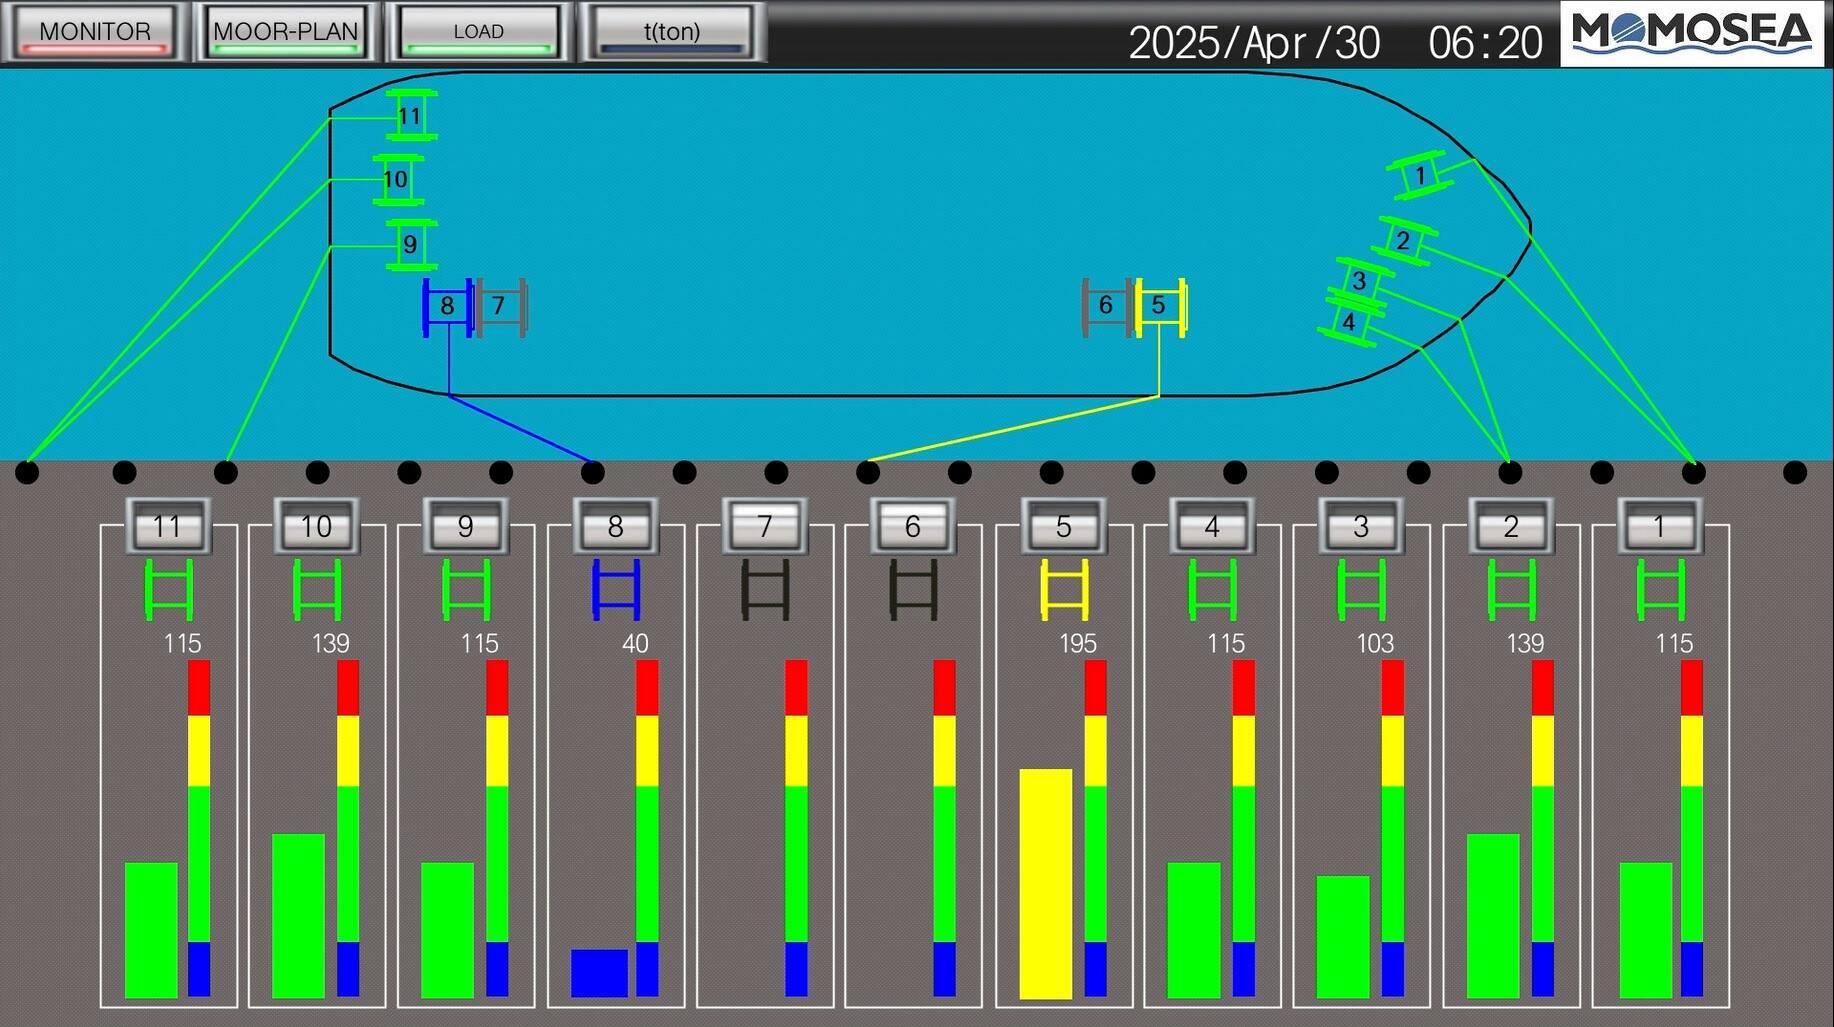Click the yellow load bar for line 5

[x=1045, y=883]
